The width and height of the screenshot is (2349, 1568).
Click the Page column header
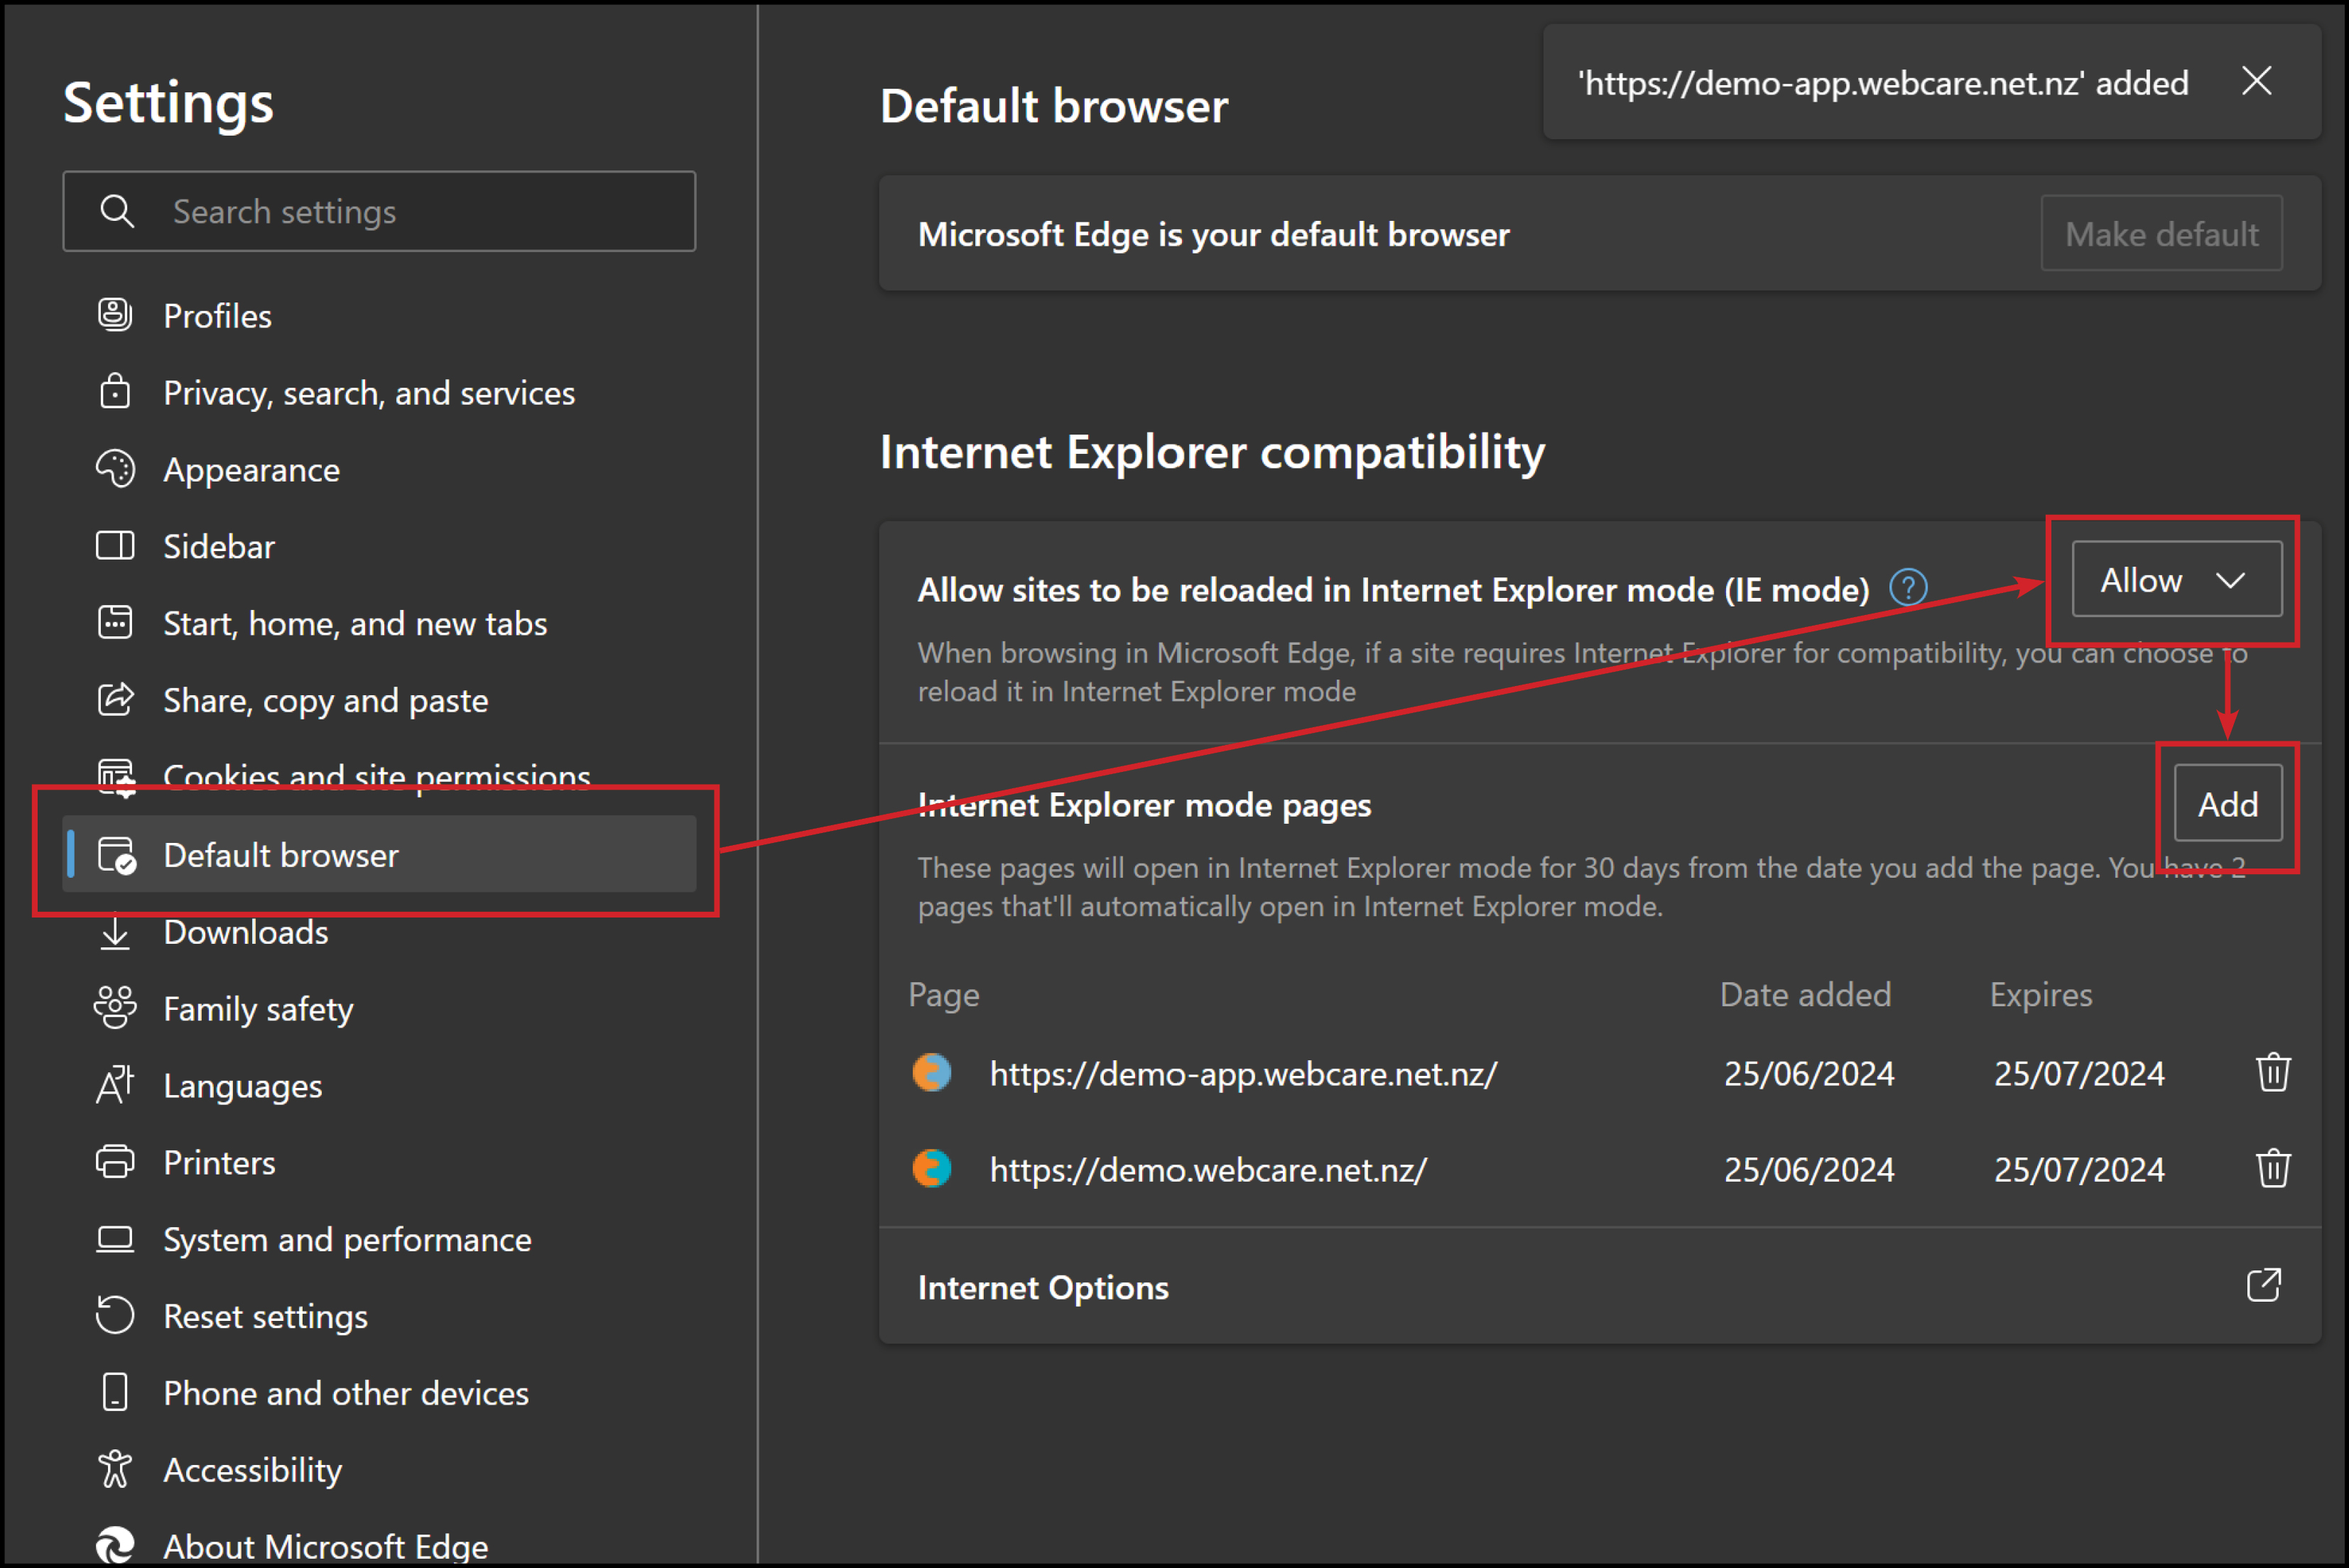click(944, 995)
